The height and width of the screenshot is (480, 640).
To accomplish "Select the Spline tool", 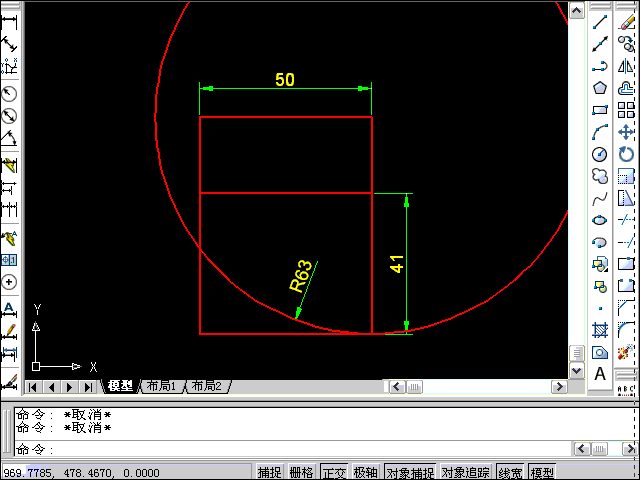I will (x=600, y=199).
